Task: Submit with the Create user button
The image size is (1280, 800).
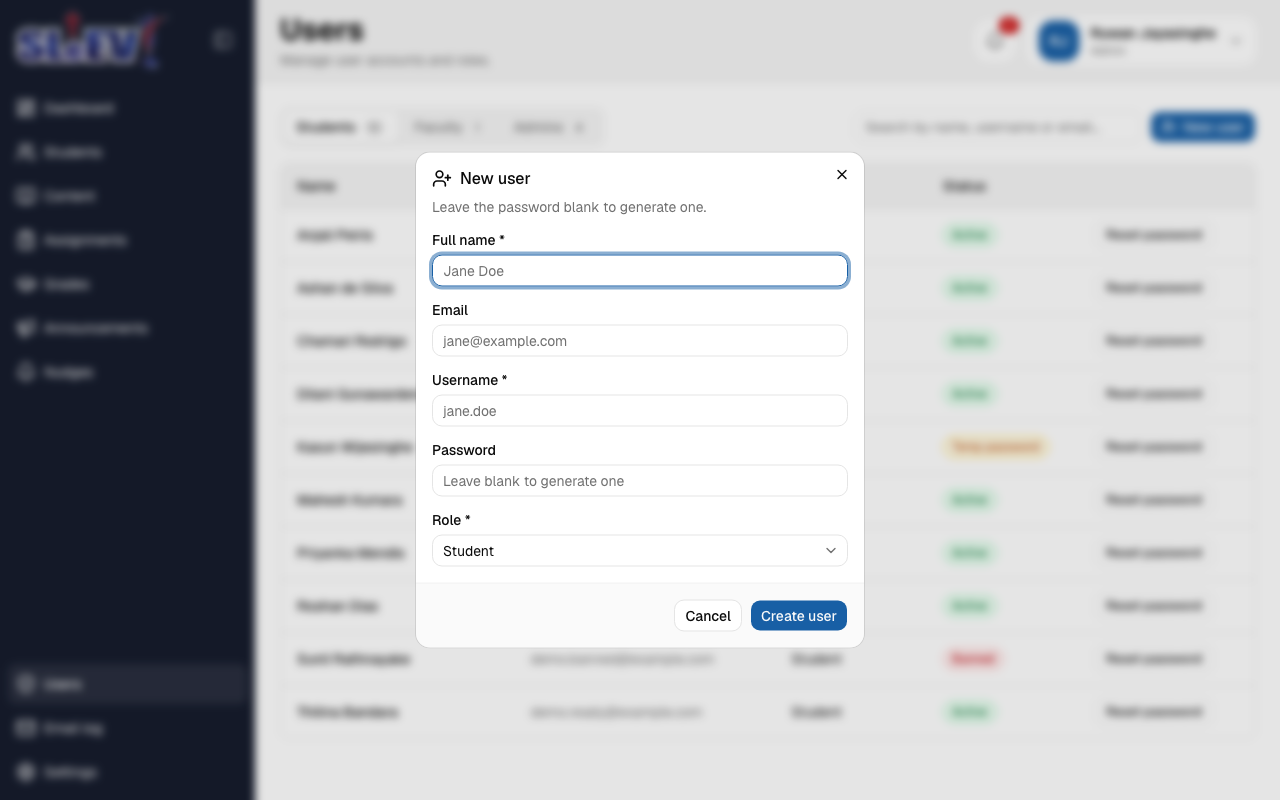Action: (x=799, y=616)
